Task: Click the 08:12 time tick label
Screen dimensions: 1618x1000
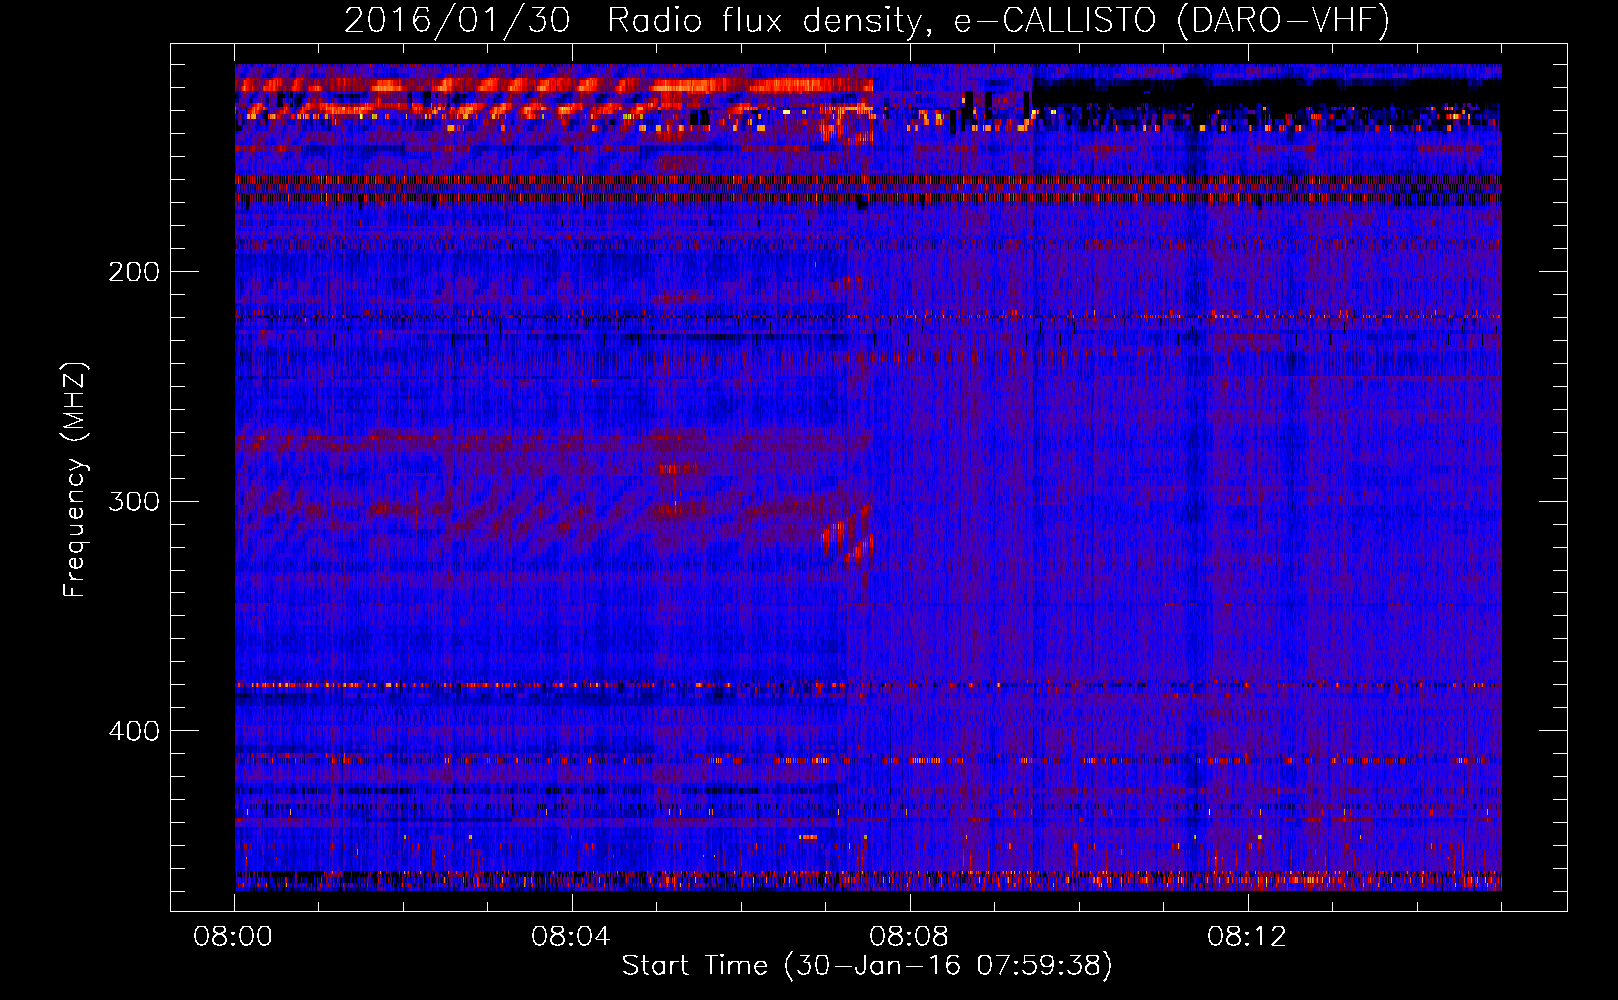Action: (1247, 937)
